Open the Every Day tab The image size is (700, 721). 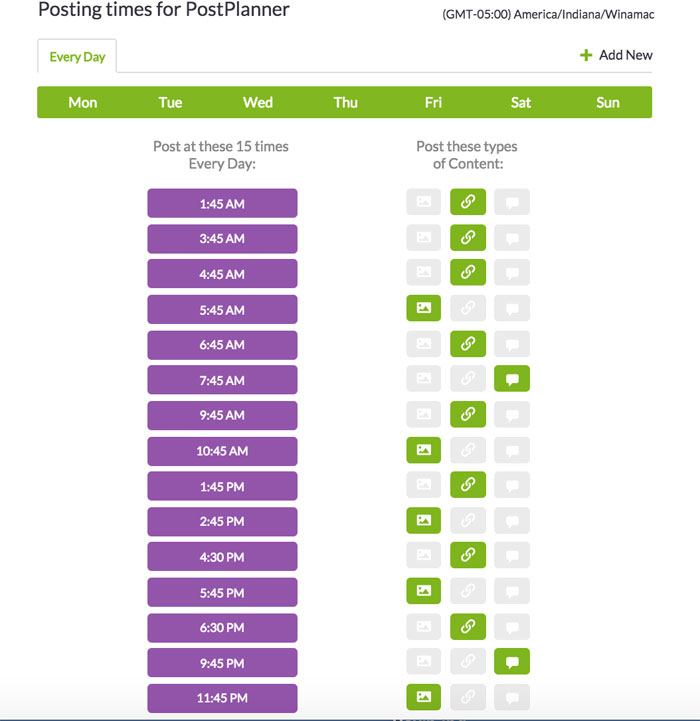(77, 57)
